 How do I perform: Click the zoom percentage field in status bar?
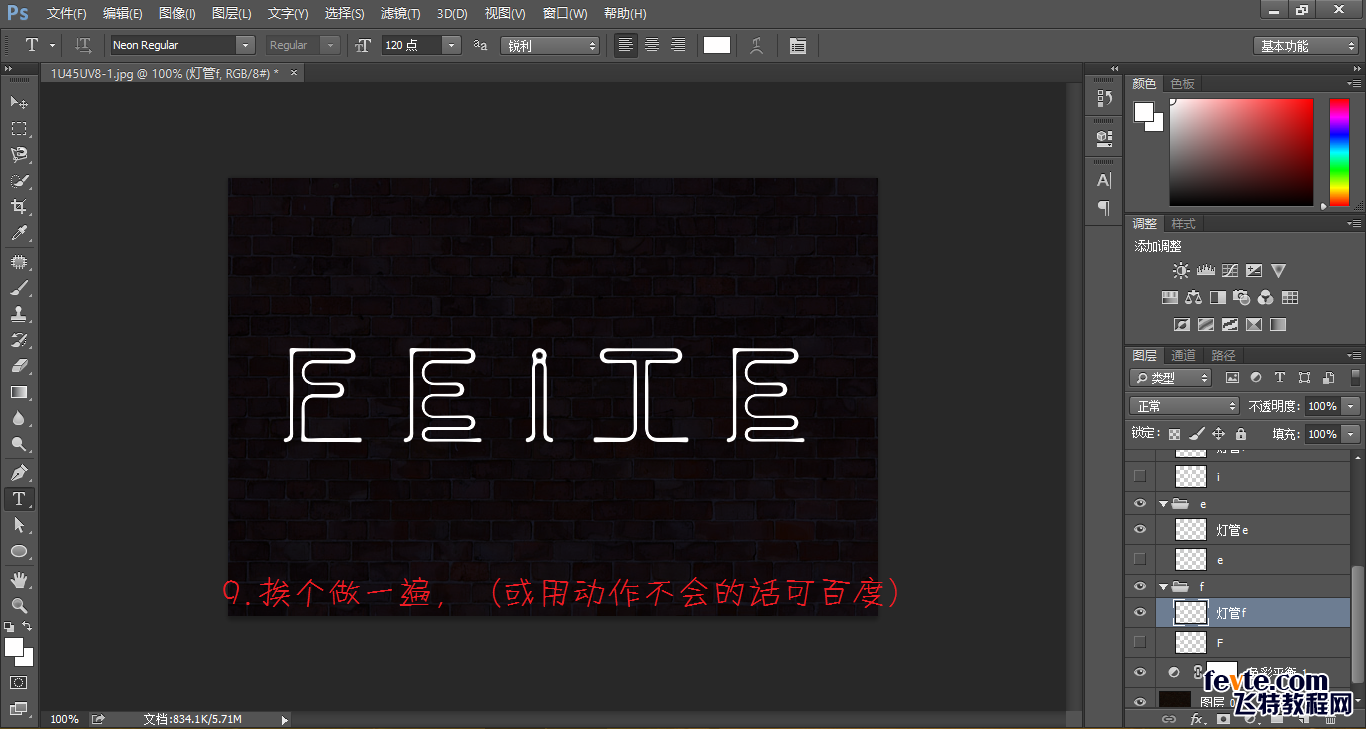coord(64,719)
